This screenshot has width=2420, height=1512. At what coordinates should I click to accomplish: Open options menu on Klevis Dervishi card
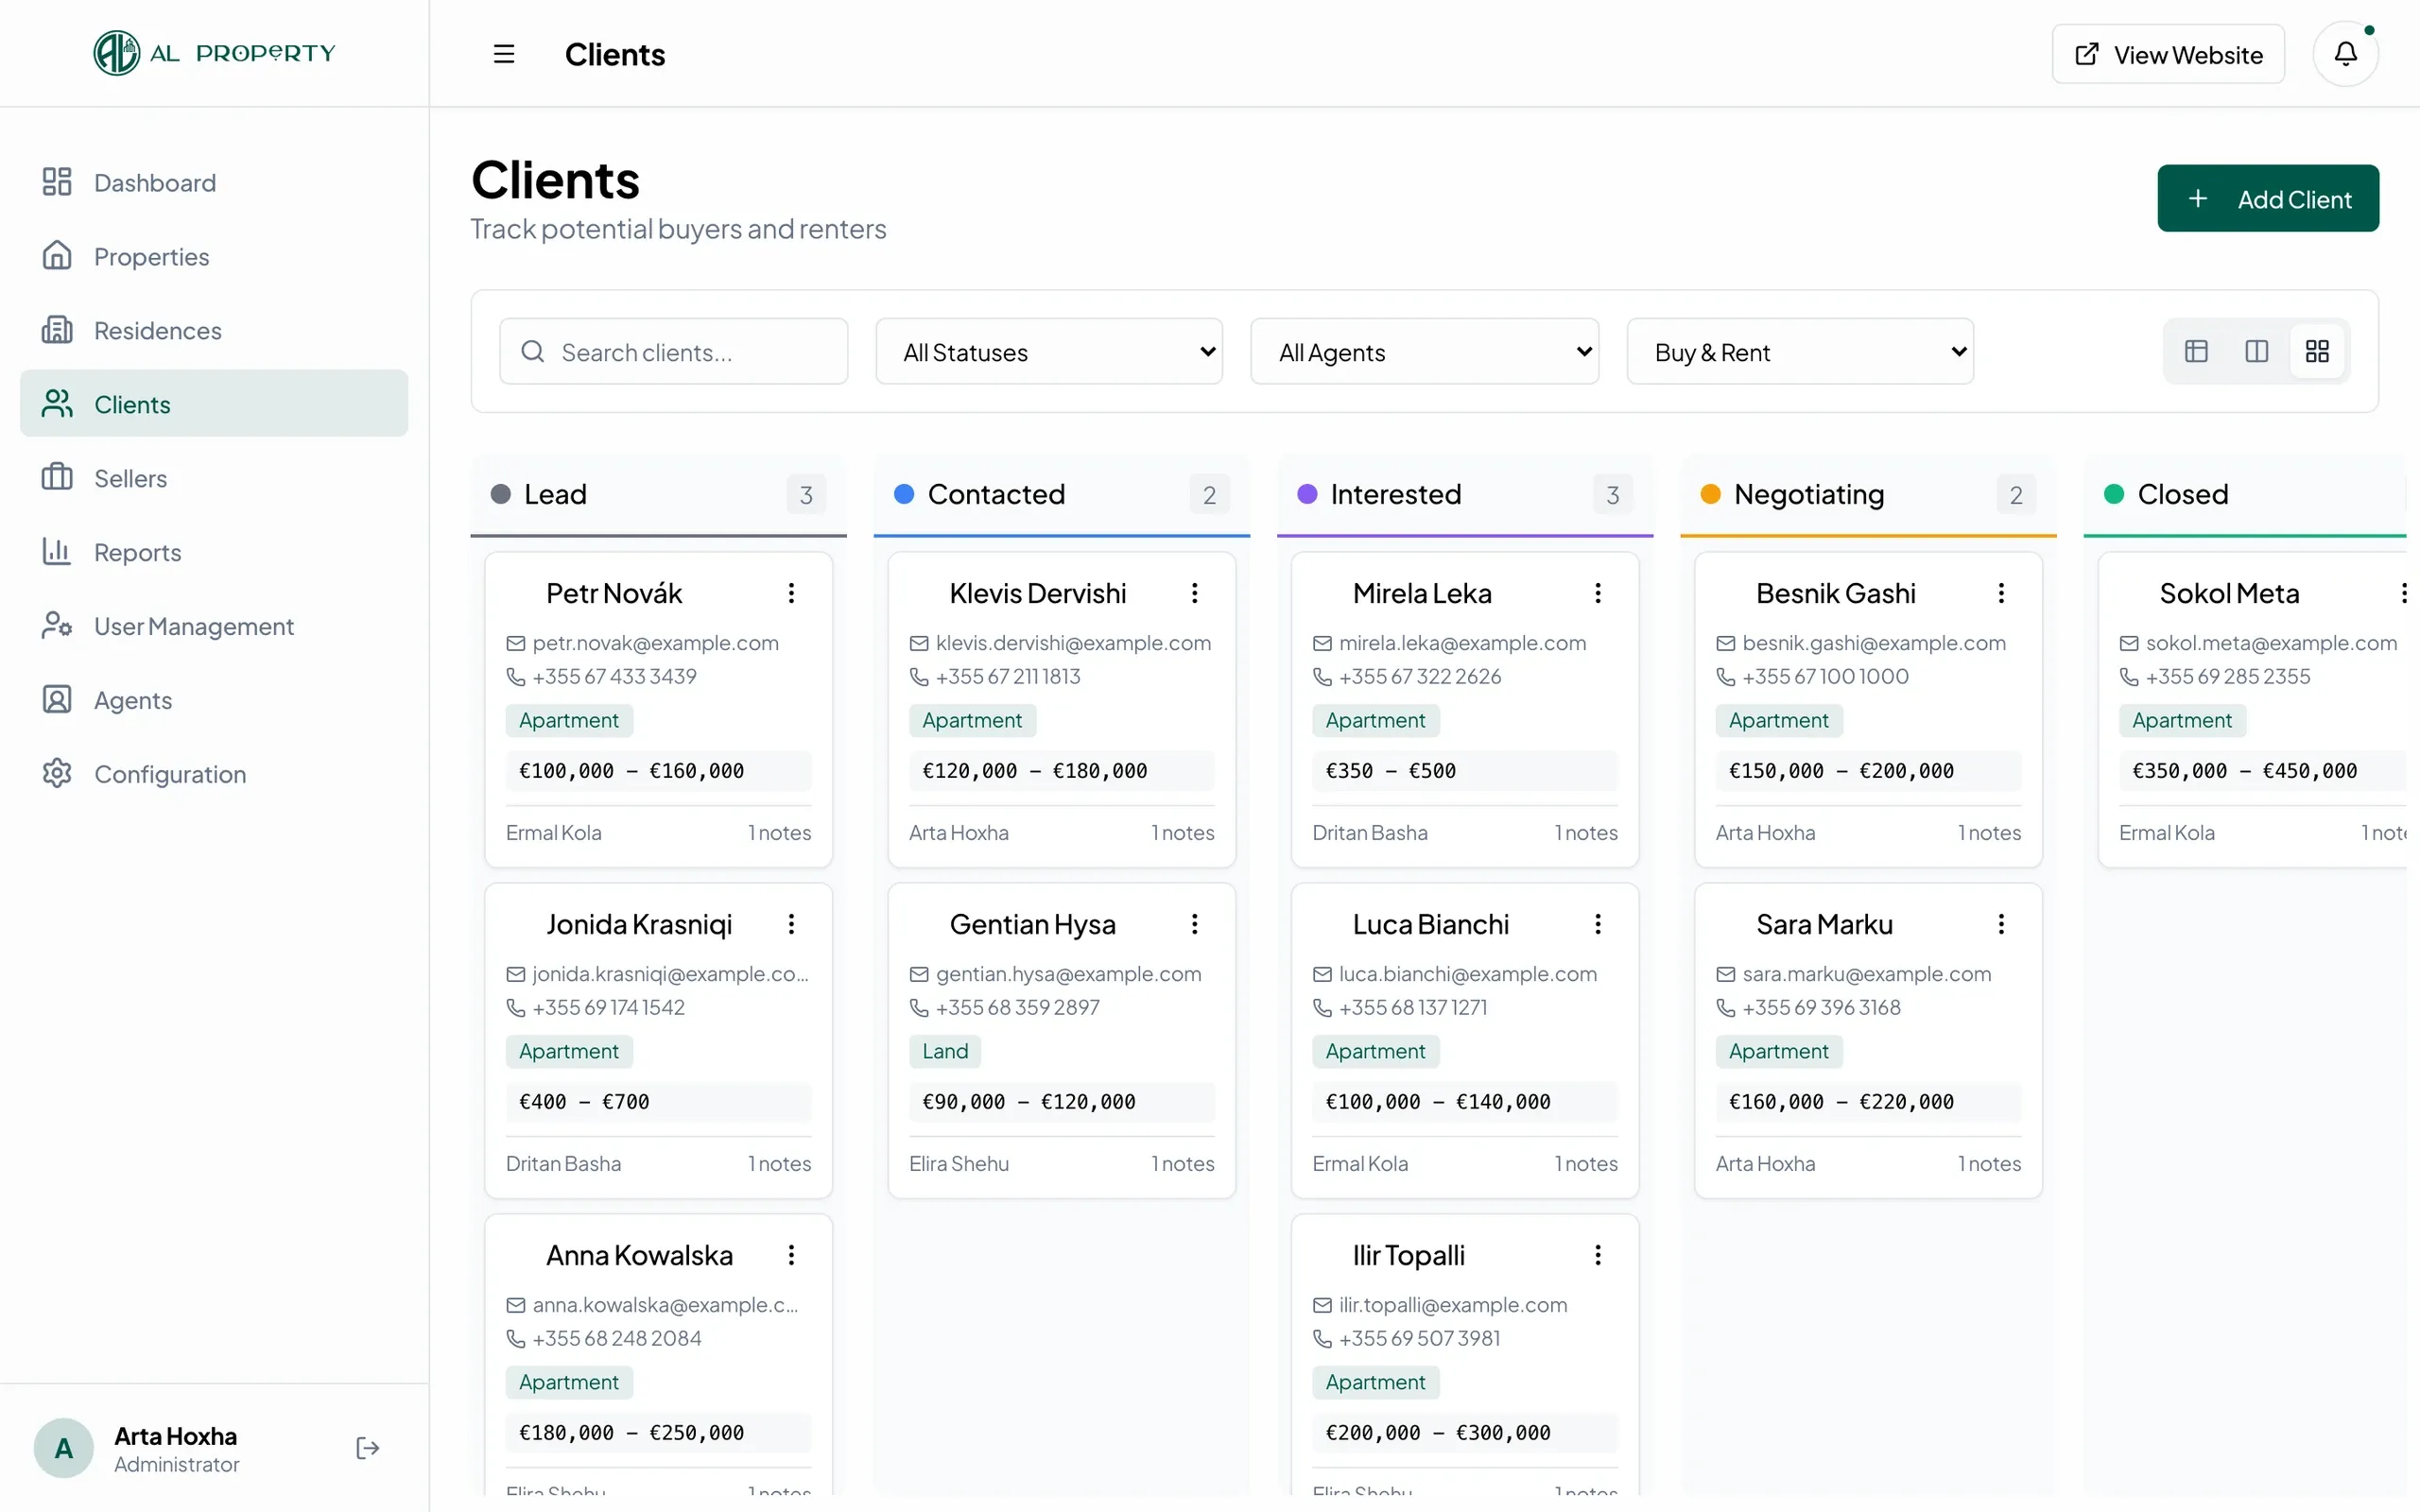(x=1194, y=593)
